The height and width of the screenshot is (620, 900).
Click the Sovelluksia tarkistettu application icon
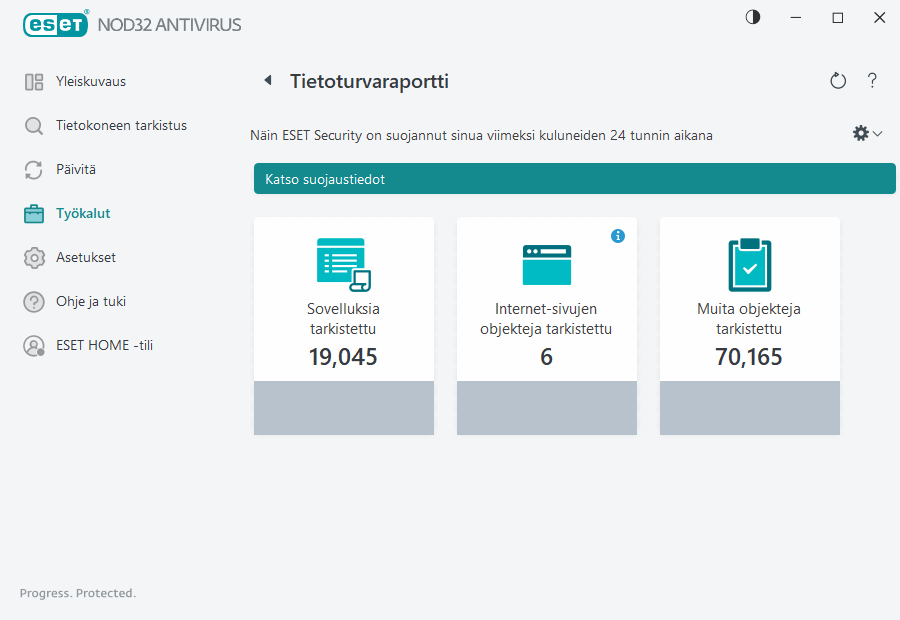click(343, 263)
